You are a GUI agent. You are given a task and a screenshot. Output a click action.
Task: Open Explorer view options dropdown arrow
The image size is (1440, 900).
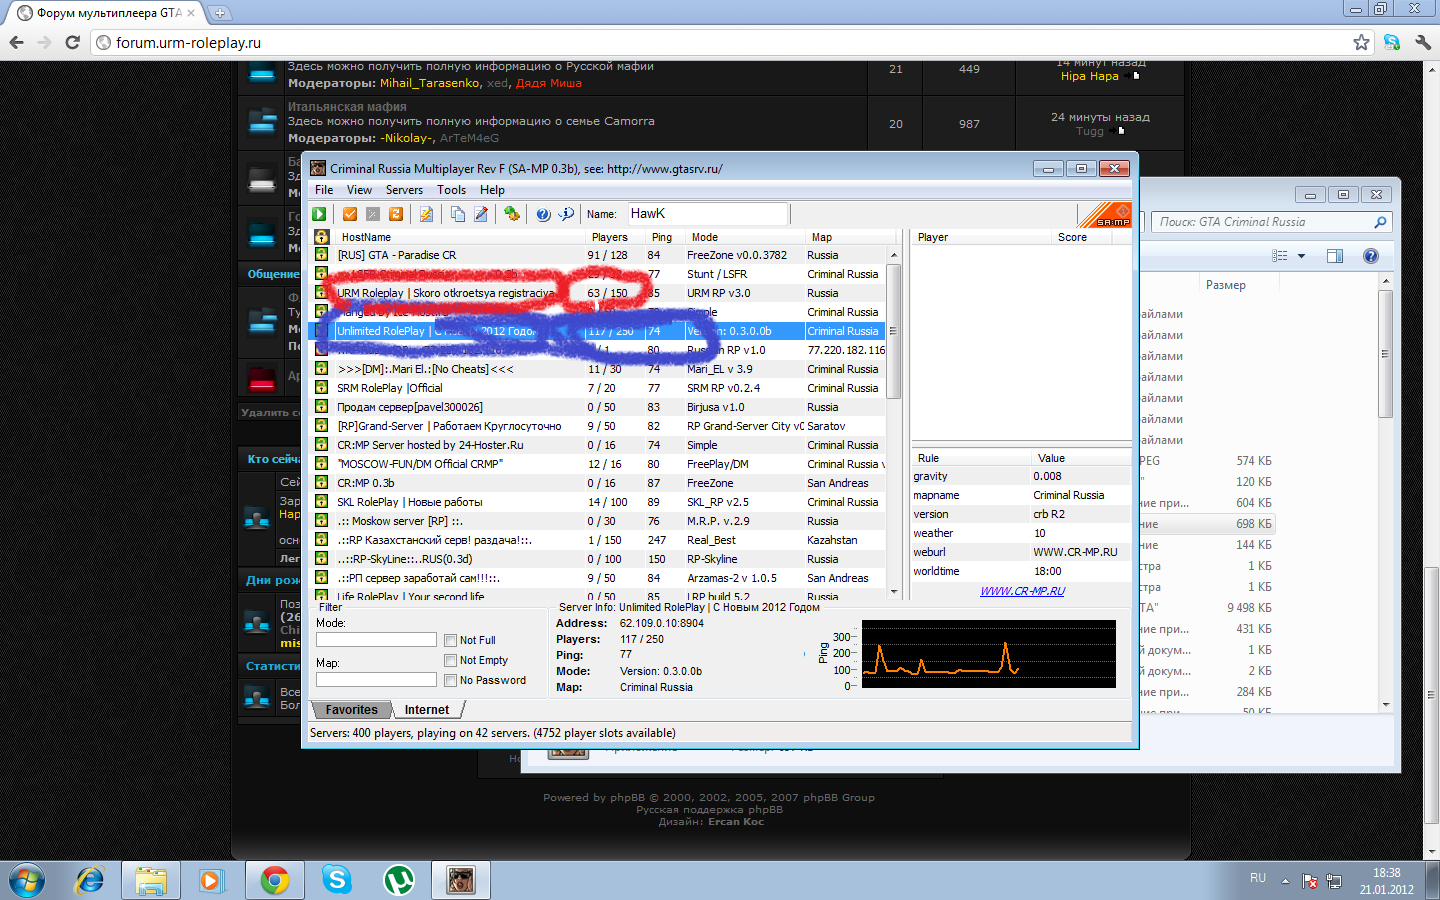(1301, 256)
